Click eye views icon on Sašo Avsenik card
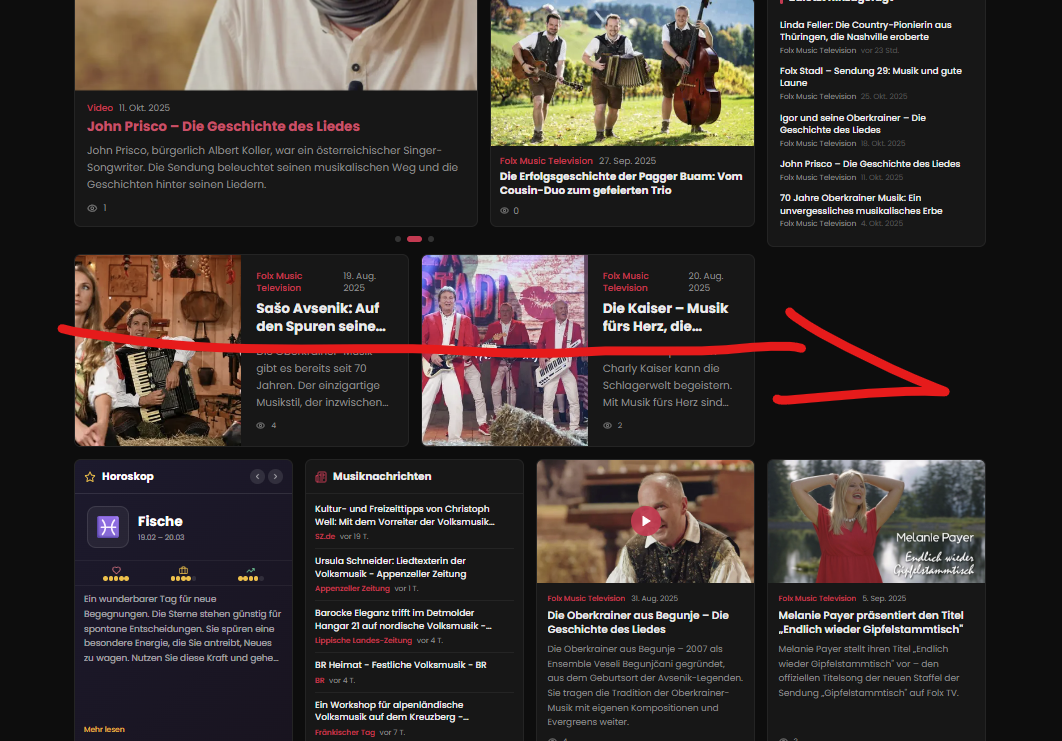The width and height of the screenshot is (1062, 741). (x=261, y=425)
